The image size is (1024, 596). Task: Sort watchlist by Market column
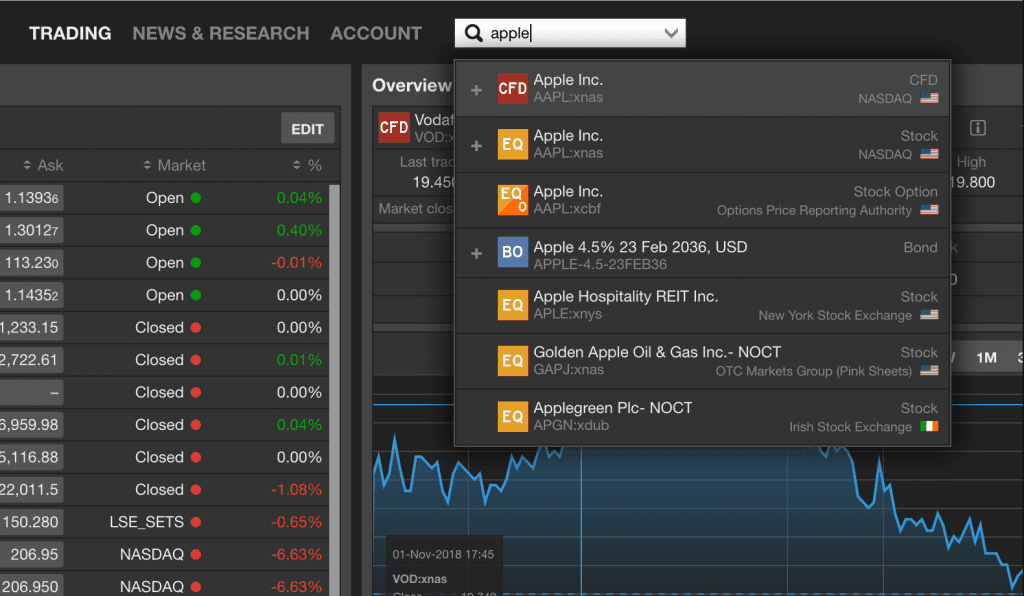point(175,165)
